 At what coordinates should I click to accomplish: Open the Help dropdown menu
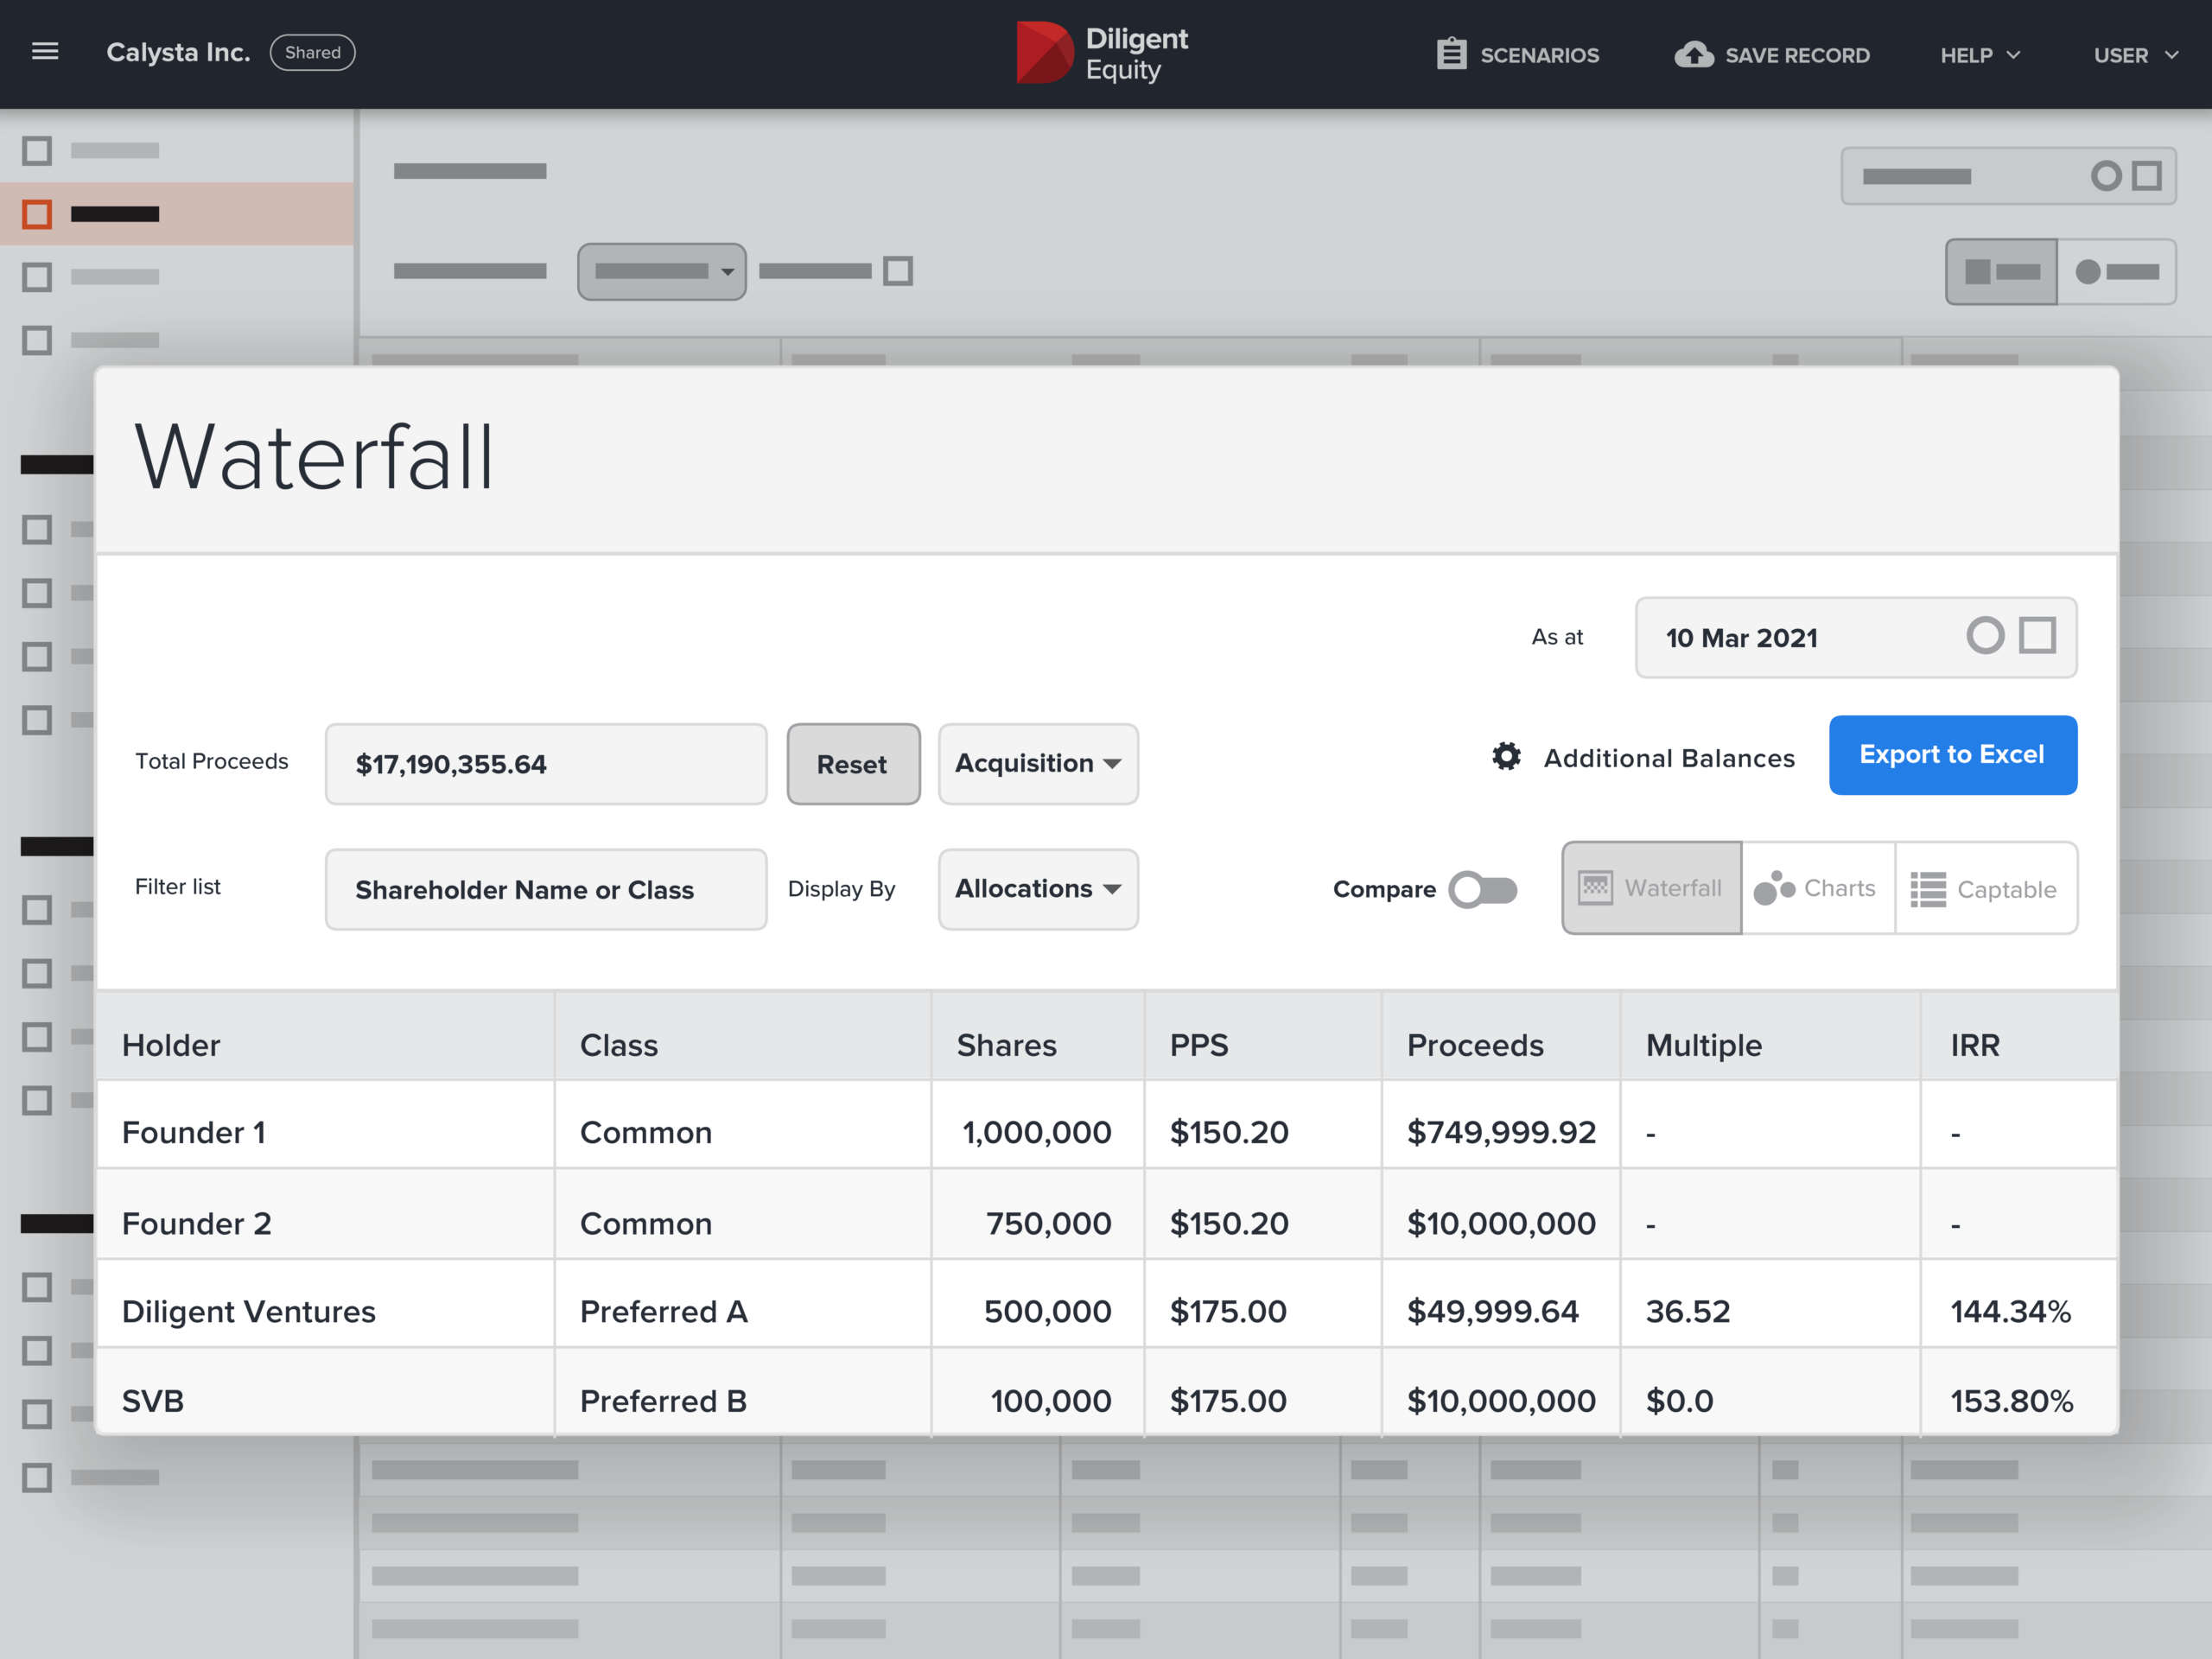tap(1980, 55)
